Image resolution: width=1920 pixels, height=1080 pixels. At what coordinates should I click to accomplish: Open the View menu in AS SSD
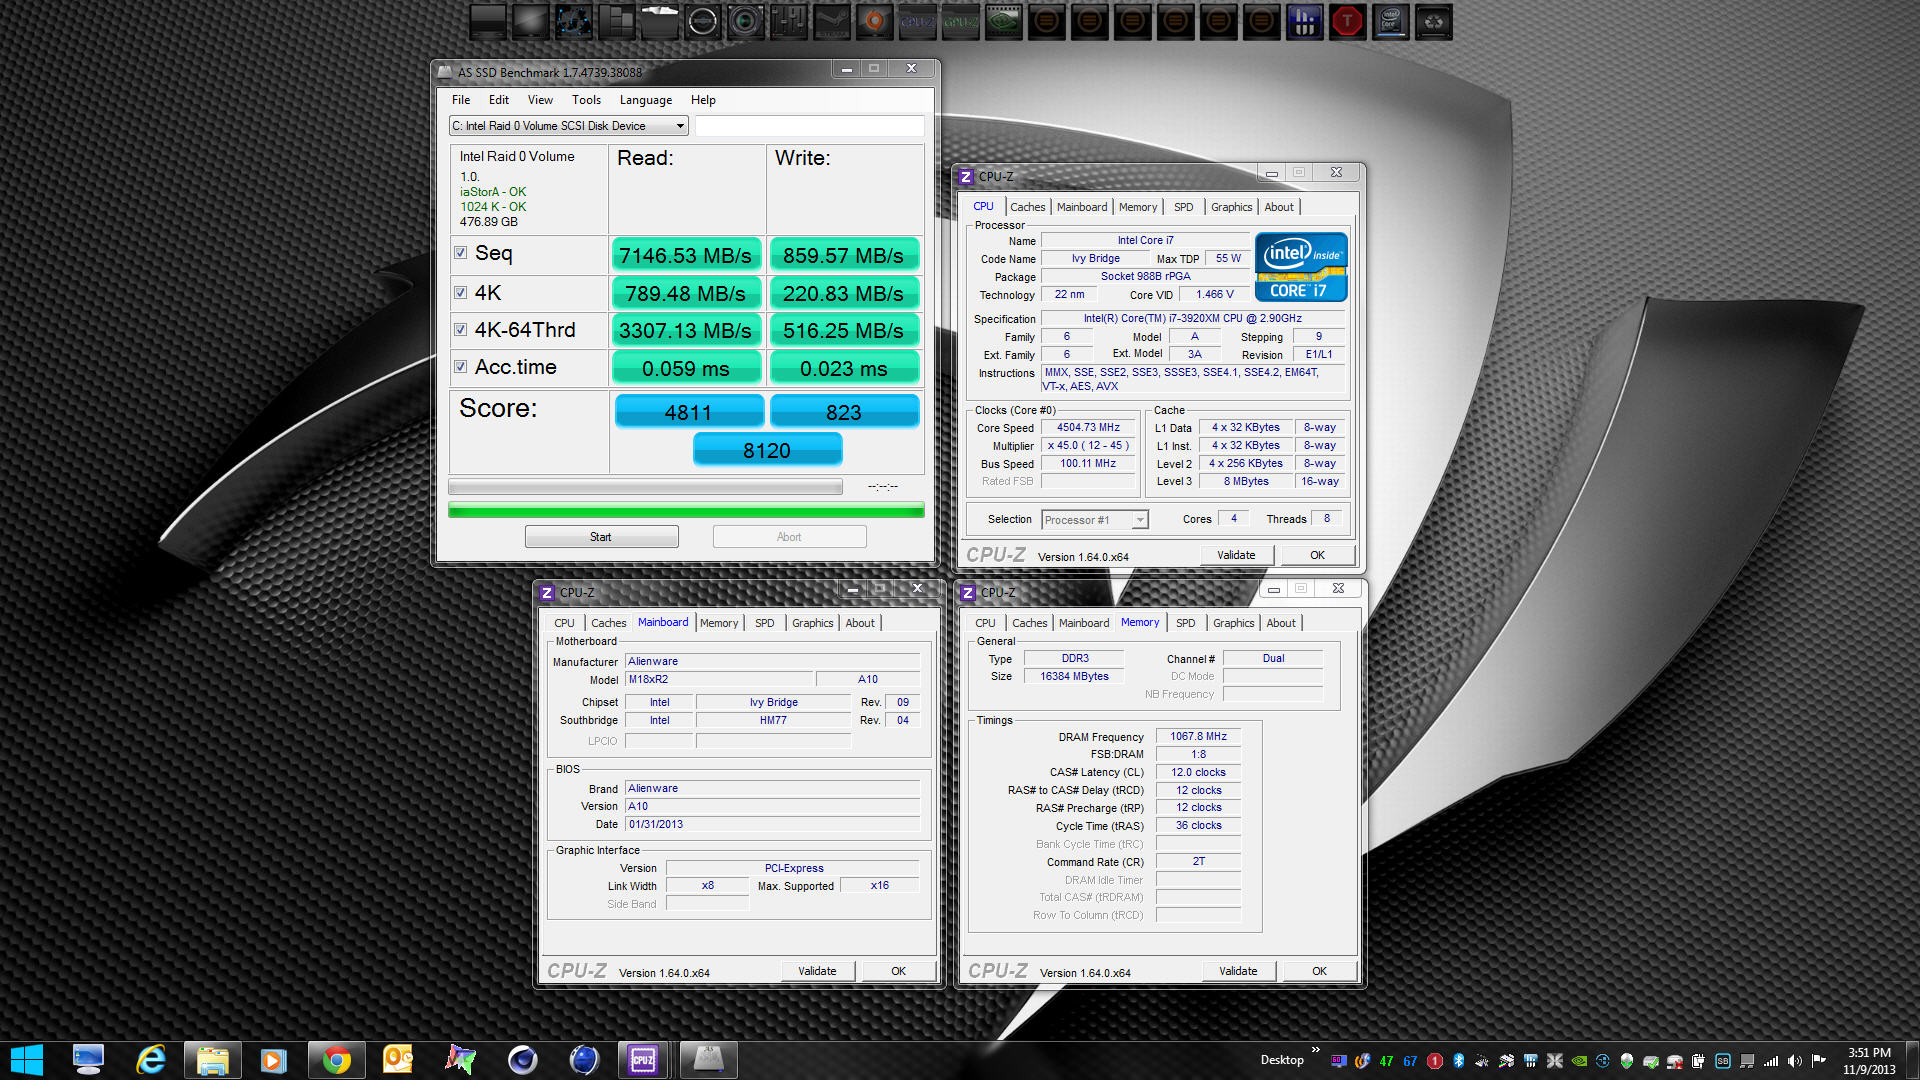tap(540, 100)
